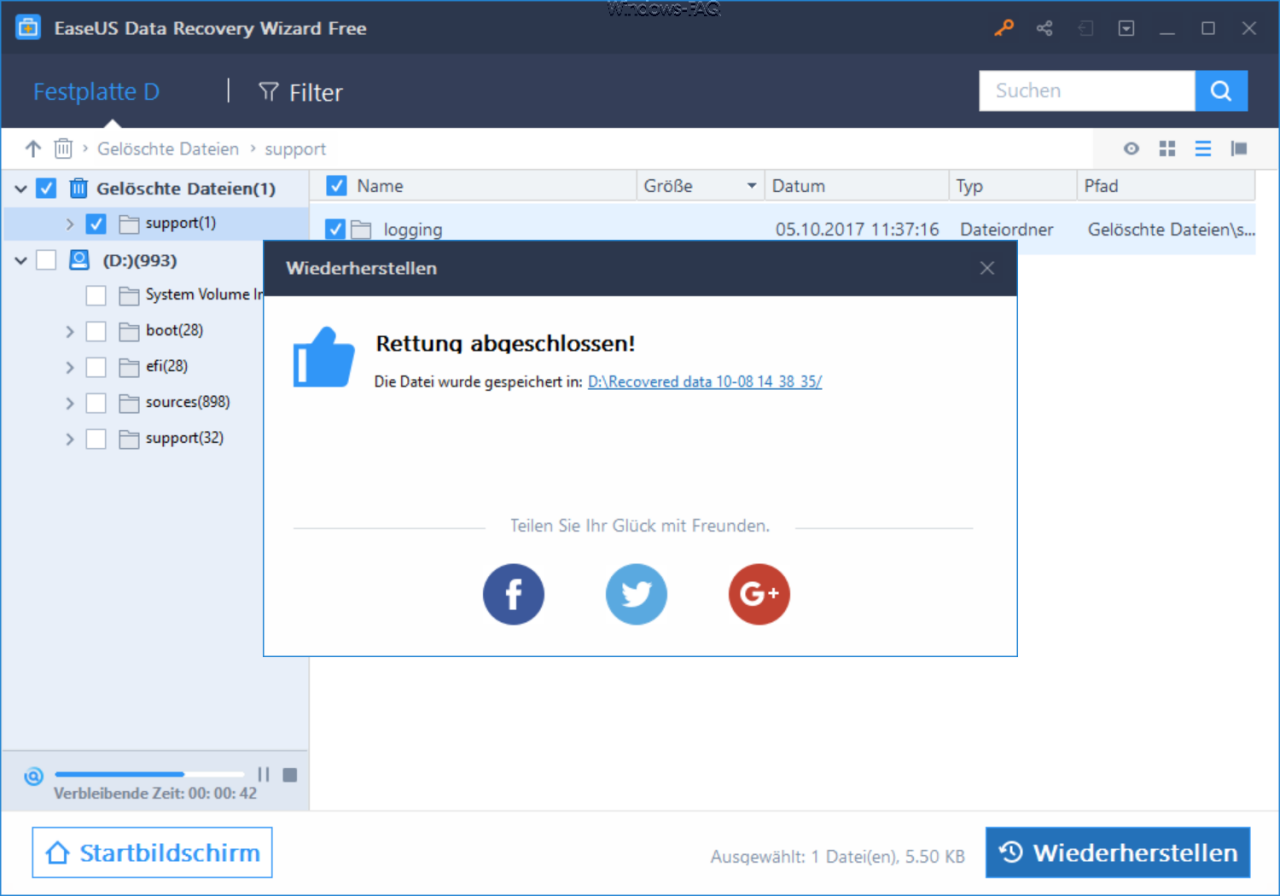This screenshot has width=1280, height=896.
Task: Expand the support(32) folder
Action: (x=70, y=439)
